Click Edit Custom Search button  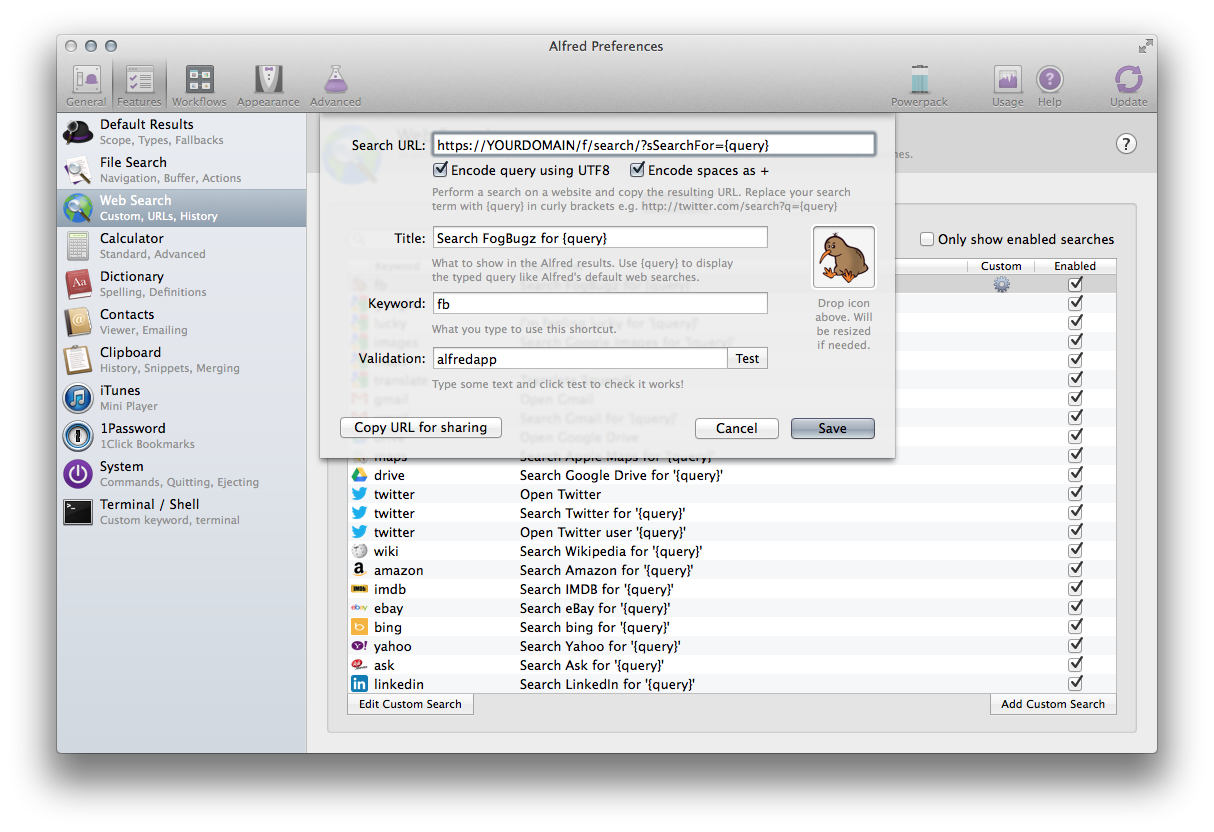(410, 704)
